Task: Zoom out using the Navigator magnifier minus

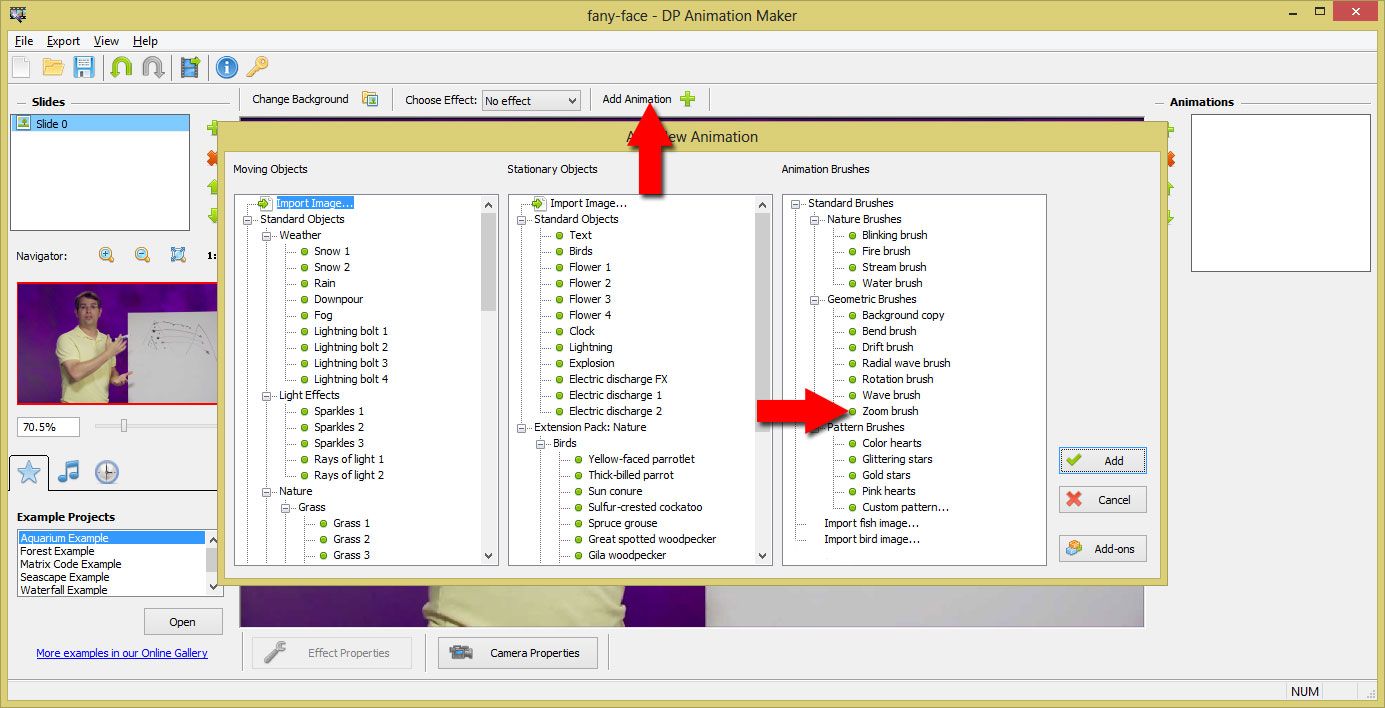Action: click(142, 255)
